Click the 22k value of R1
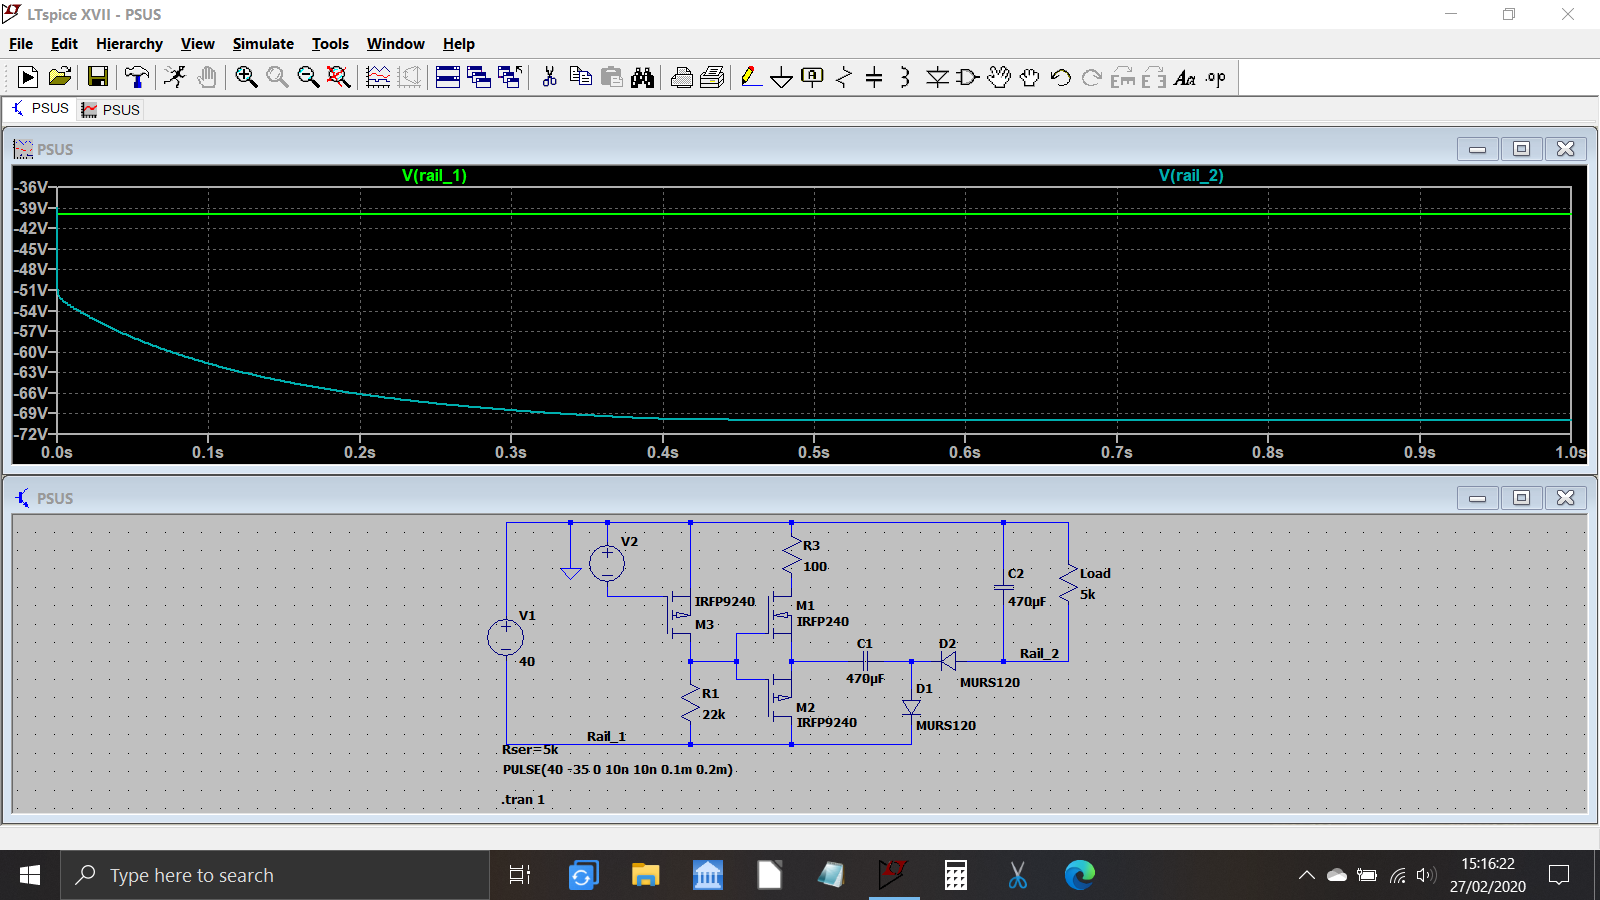Viewport: 1600px width, 900px height. (x=713, y=714)
